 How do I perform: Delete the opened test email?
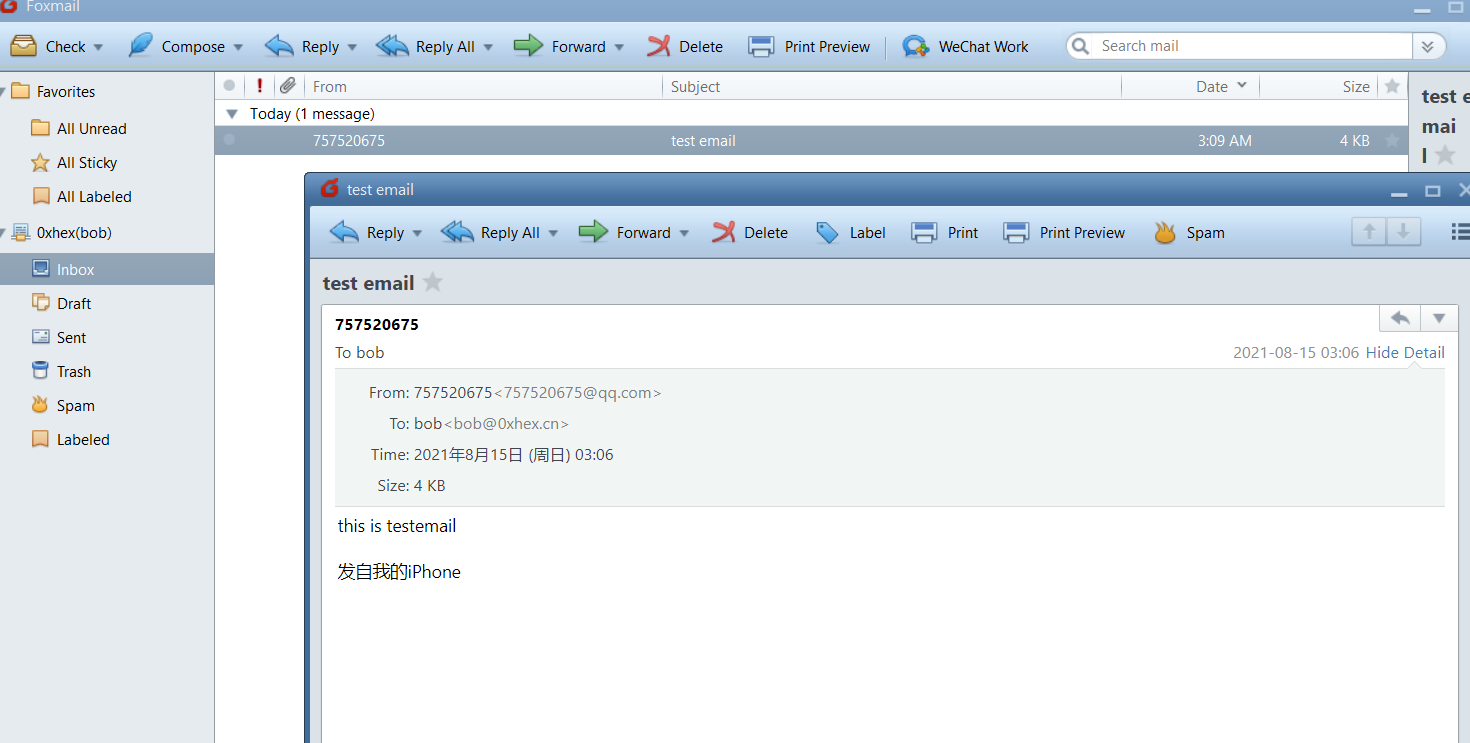pos(750,232)
